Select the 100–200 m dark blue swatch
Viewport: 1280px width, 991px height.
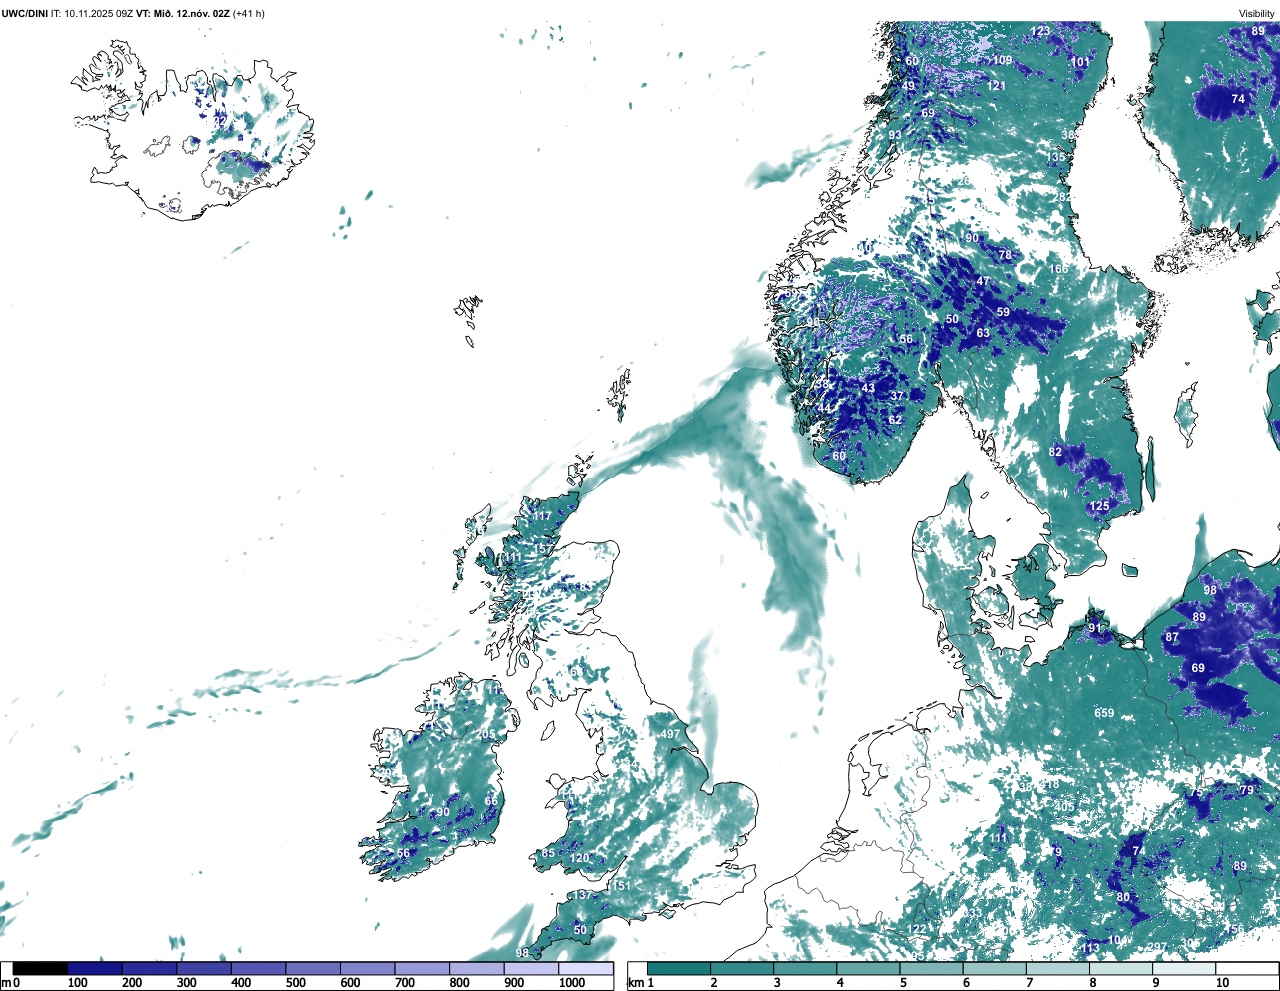tap(95, 968)
